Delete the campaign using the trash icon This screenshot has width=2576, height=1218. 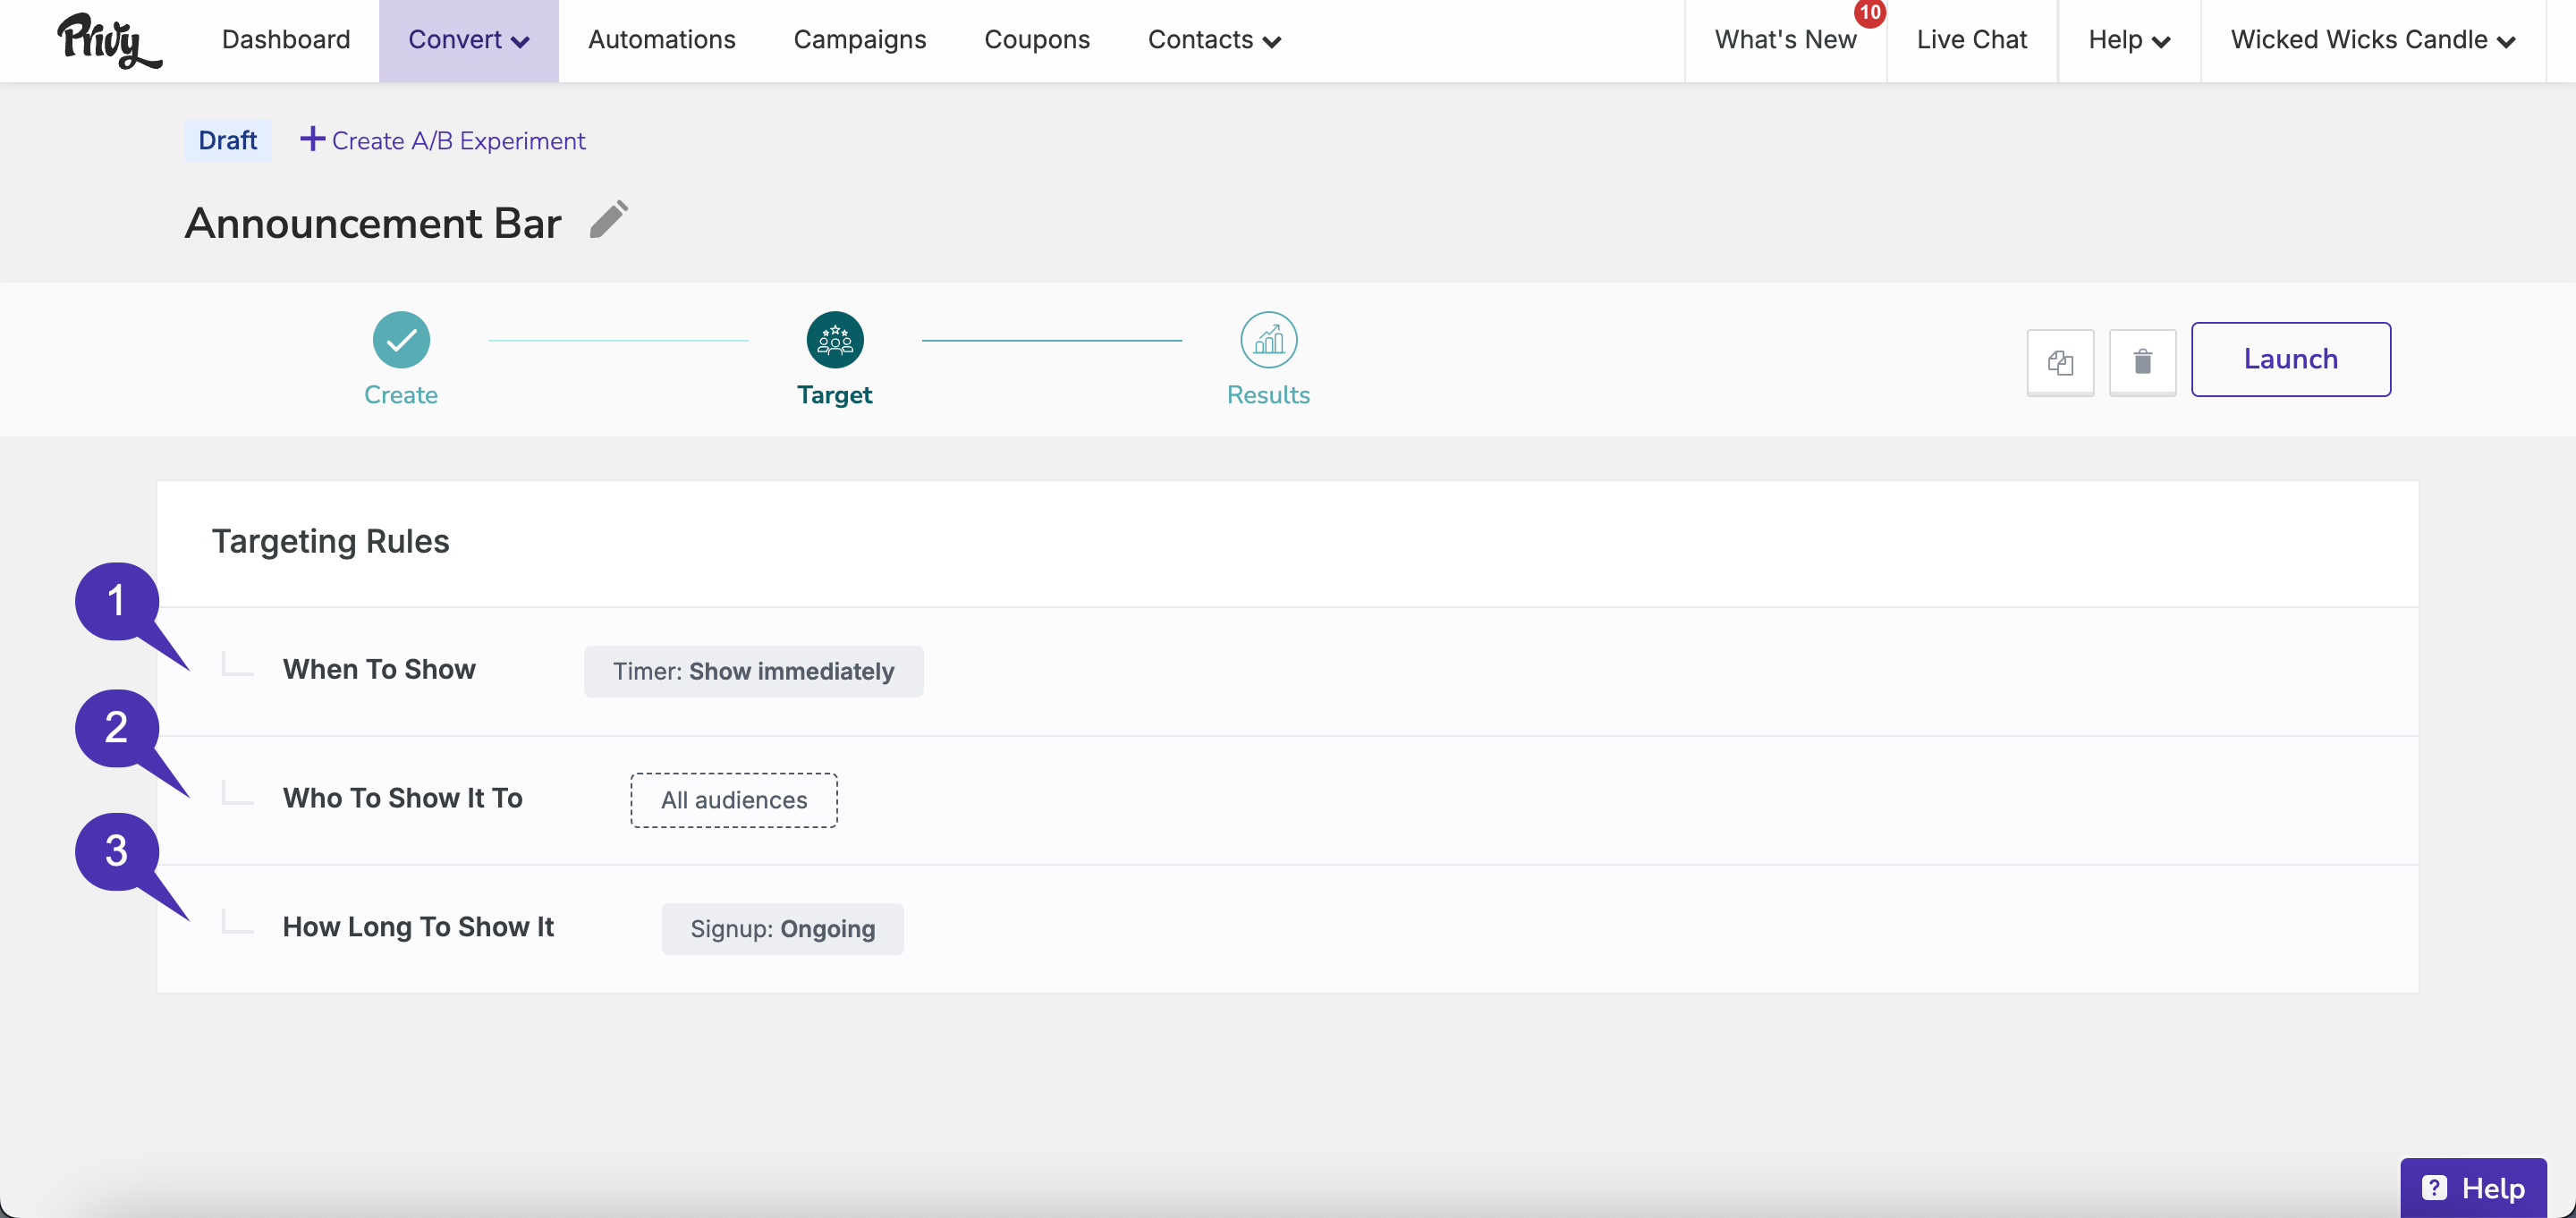tap(2142, 361)
